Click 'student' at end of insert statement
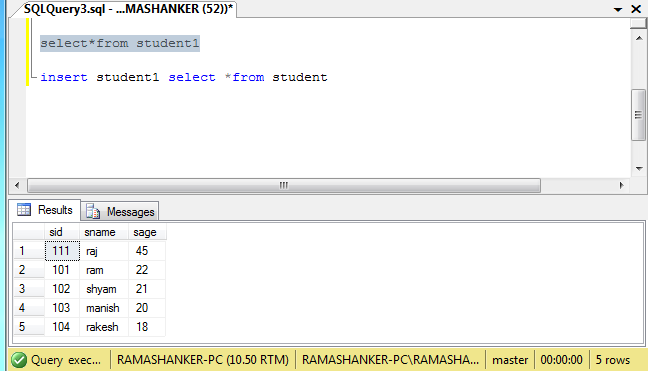648x371 pixels. pos(300,77)
